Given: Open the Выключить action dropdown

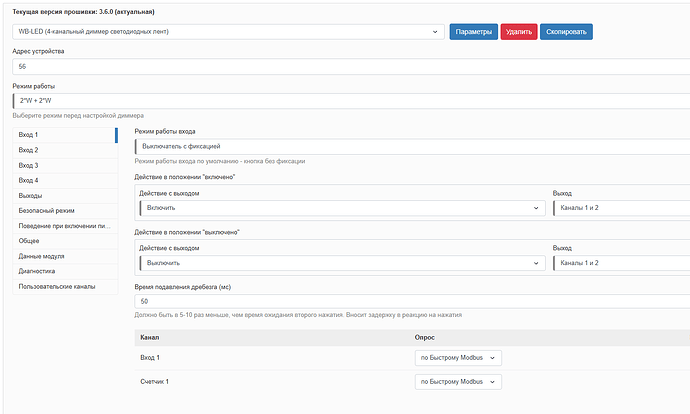Looking at the screenshot, I should pos(340,263).
